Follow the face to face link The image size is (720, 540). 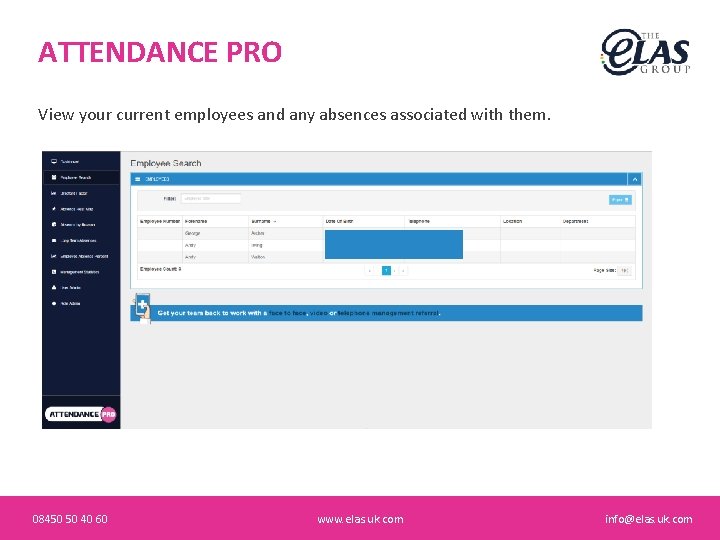click(287, 313)
